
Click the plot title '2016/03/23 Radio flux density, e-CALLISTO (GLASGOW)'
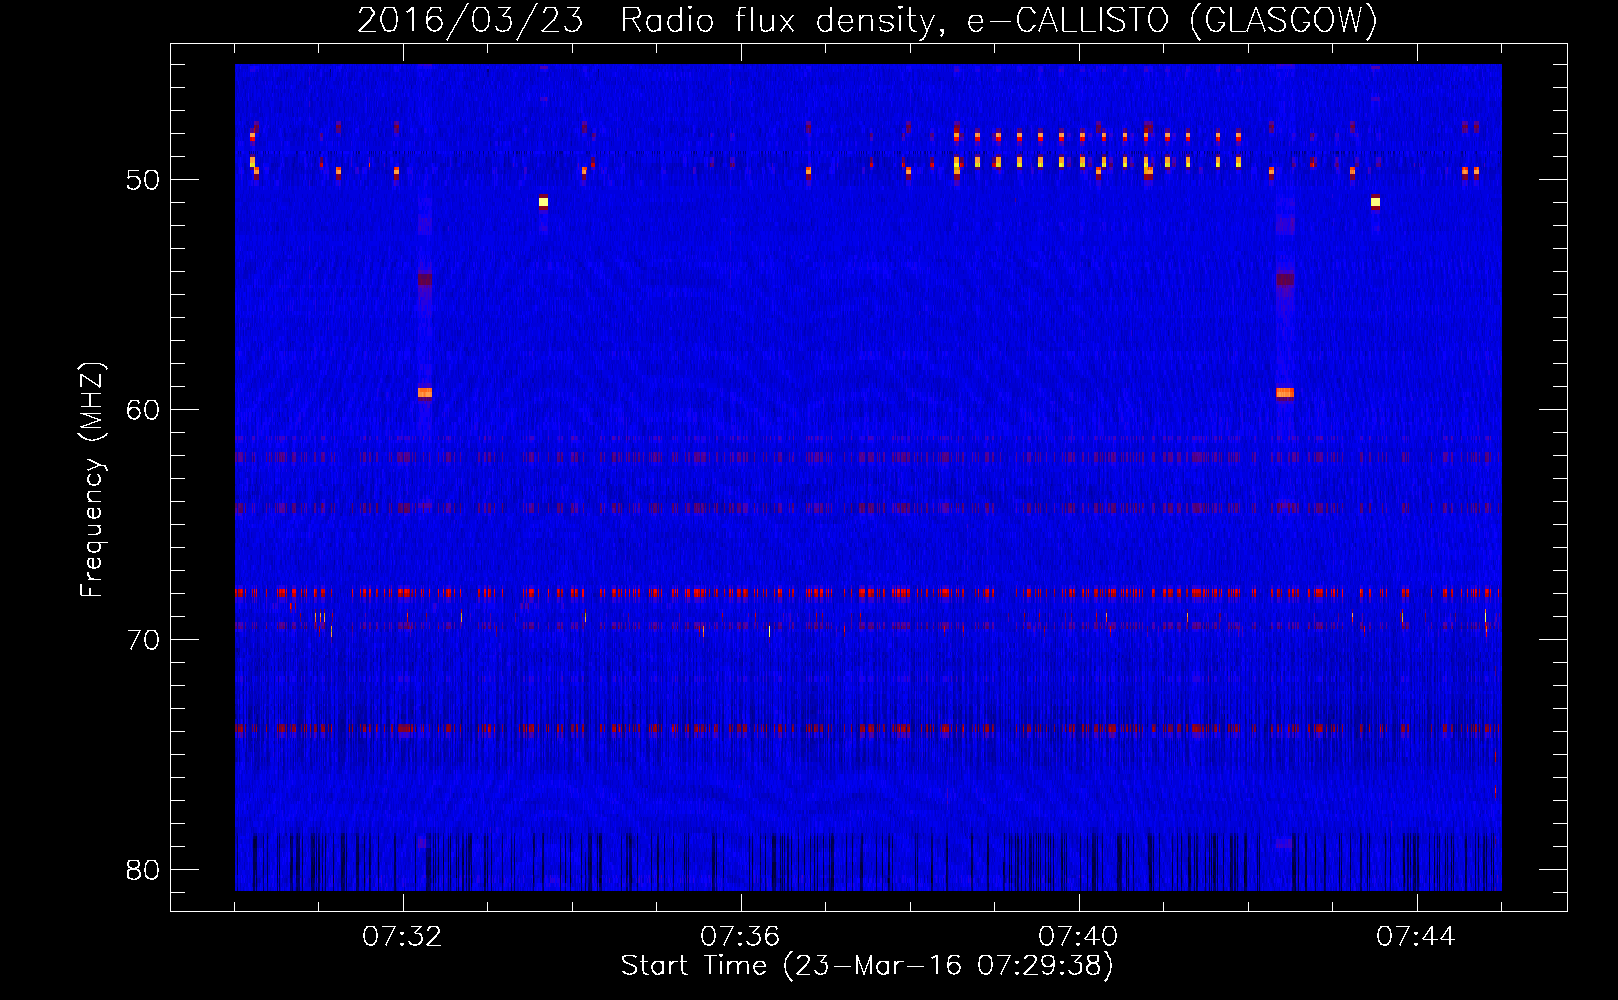(x=867, y=20)
